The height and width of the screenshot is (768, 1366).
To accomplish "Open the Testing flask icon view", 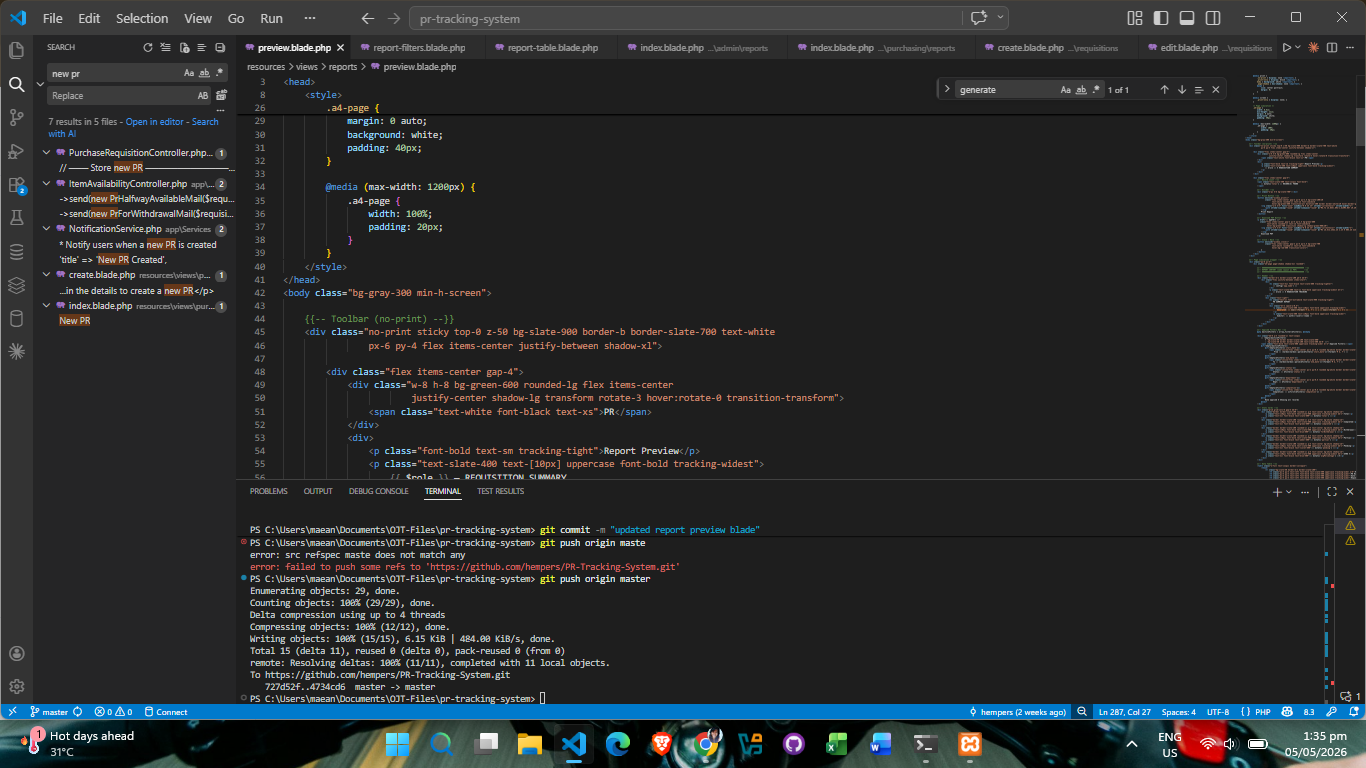I will (16, 218).
